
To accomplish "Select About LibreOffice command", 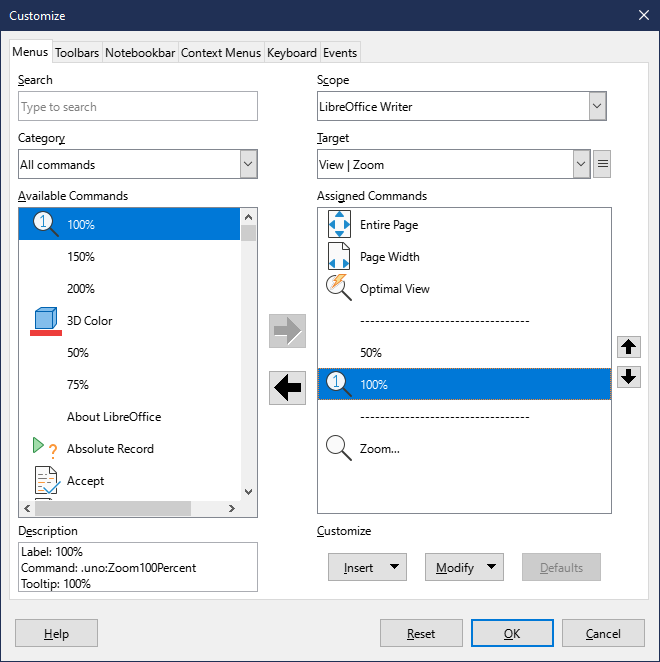I will pyautogui.click(x=129, y=417).
